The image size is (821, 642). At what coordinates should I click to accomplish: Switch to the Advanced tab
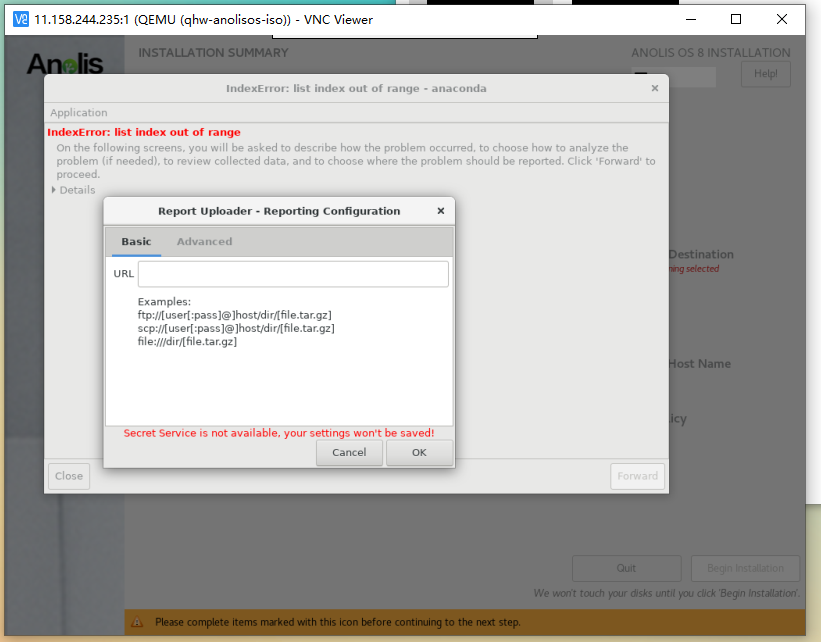[x=204, y=241]
